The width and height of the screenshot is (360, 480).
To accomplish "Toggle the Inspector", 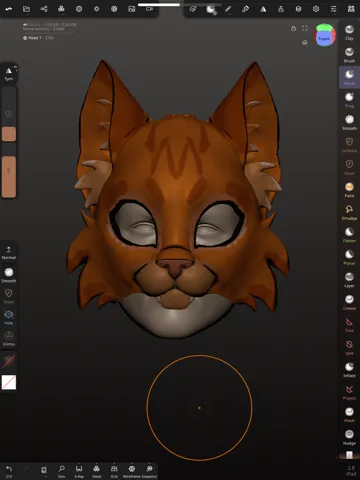I will 149,471.
